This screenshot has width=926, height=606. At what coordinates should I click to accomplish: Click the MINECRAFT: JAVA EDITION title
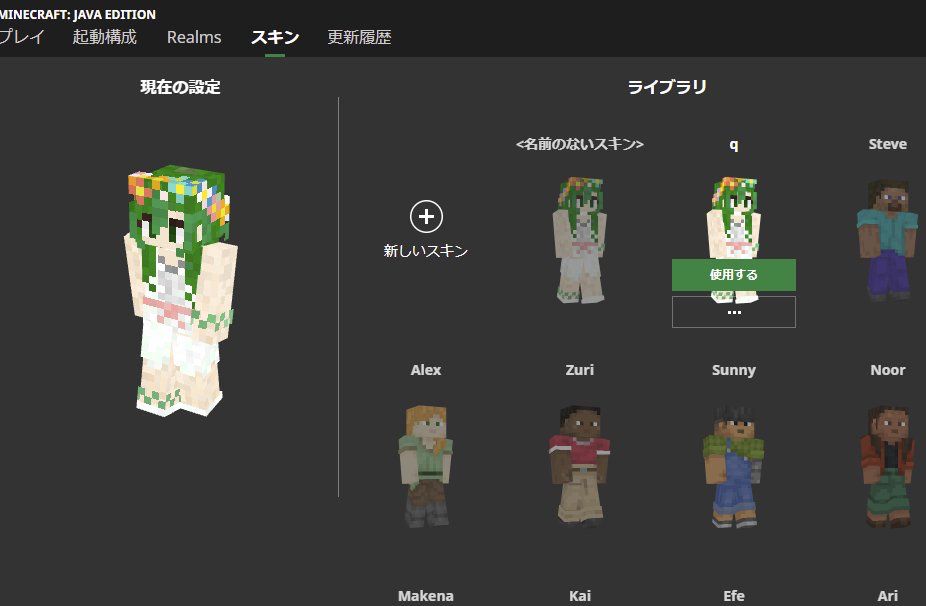point(77,14)
